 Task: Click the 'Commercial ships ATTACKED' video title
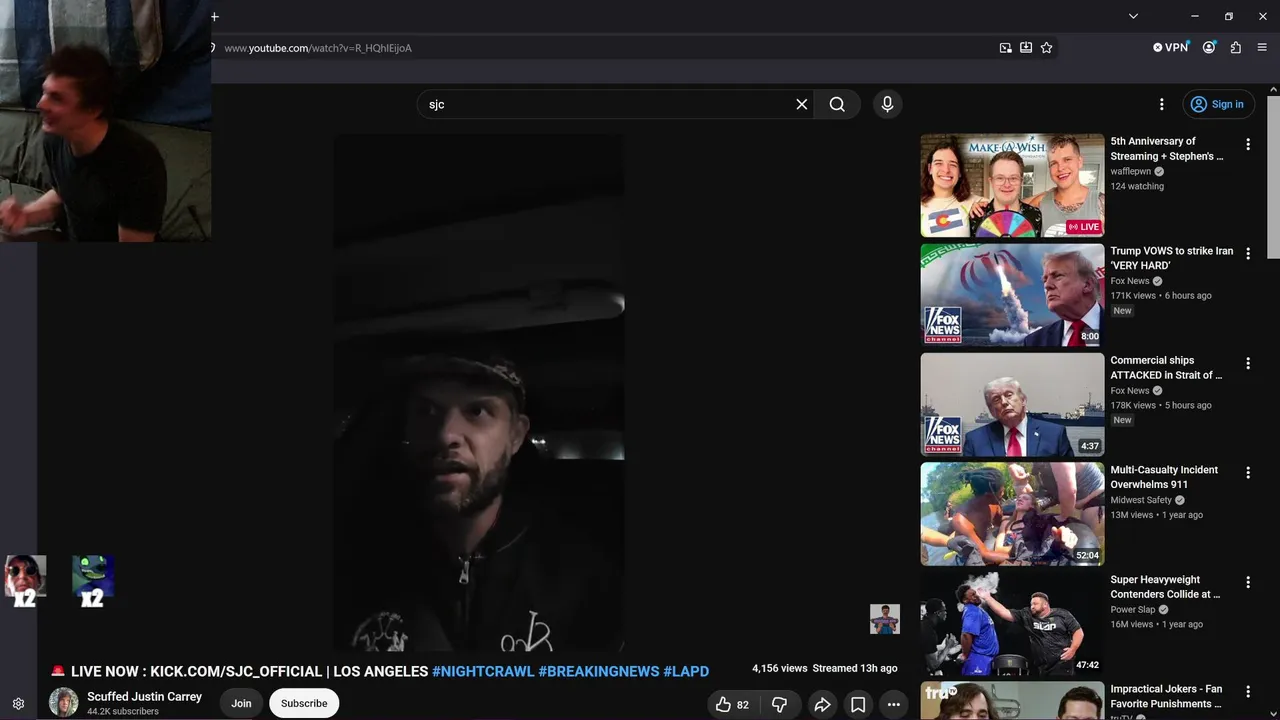coord(1166,368)
